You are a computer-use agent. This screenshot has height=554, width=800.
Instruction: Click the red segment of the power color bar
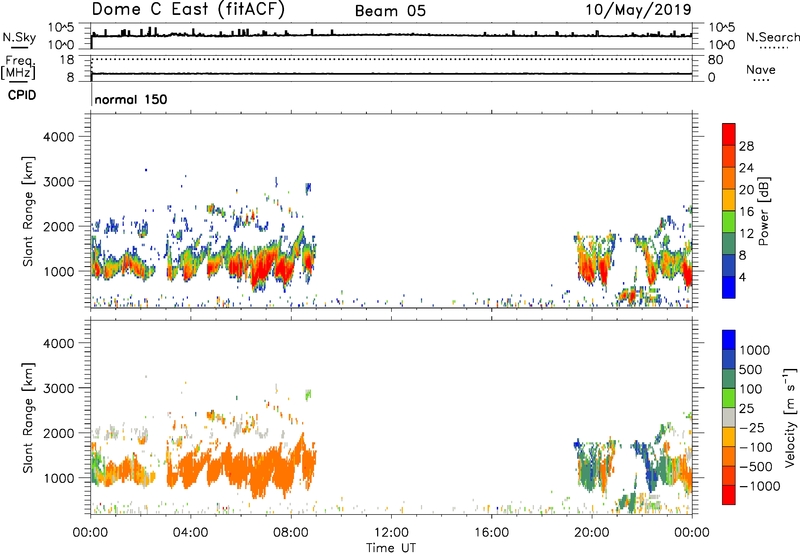click(x=729, y=134)
